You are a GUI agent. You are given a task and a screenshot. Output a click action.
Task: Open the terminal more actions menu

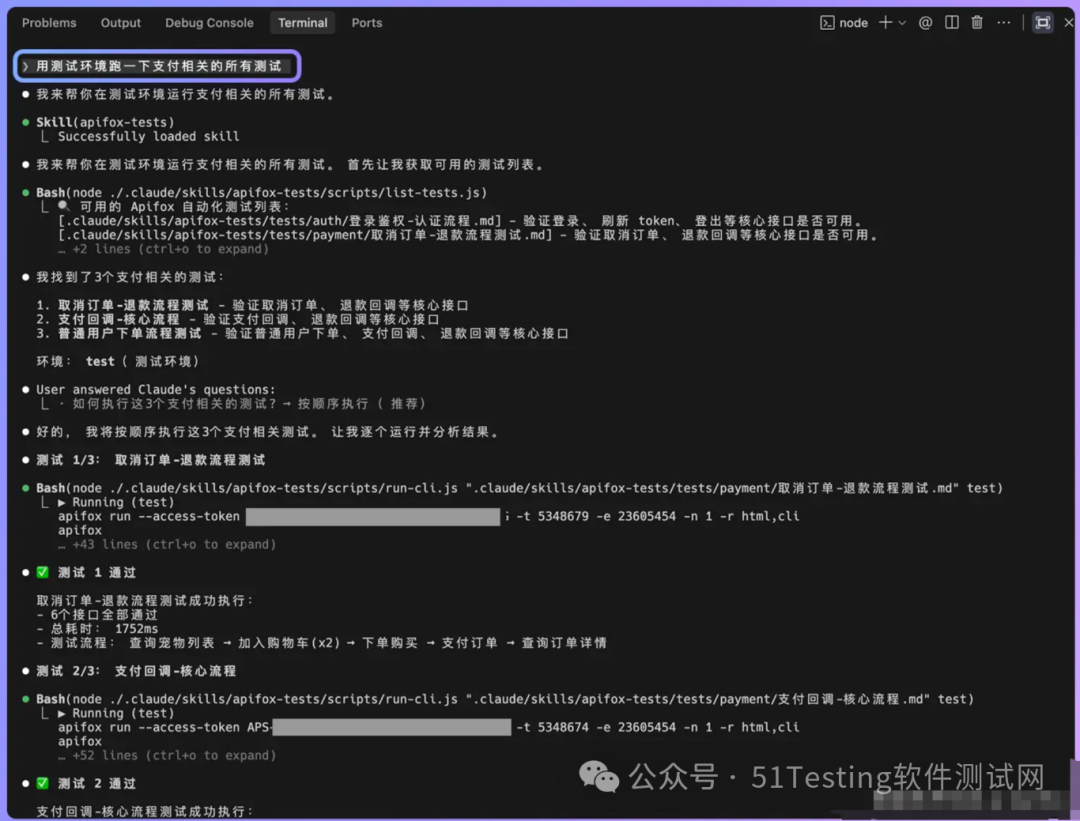coord(1004,23)
